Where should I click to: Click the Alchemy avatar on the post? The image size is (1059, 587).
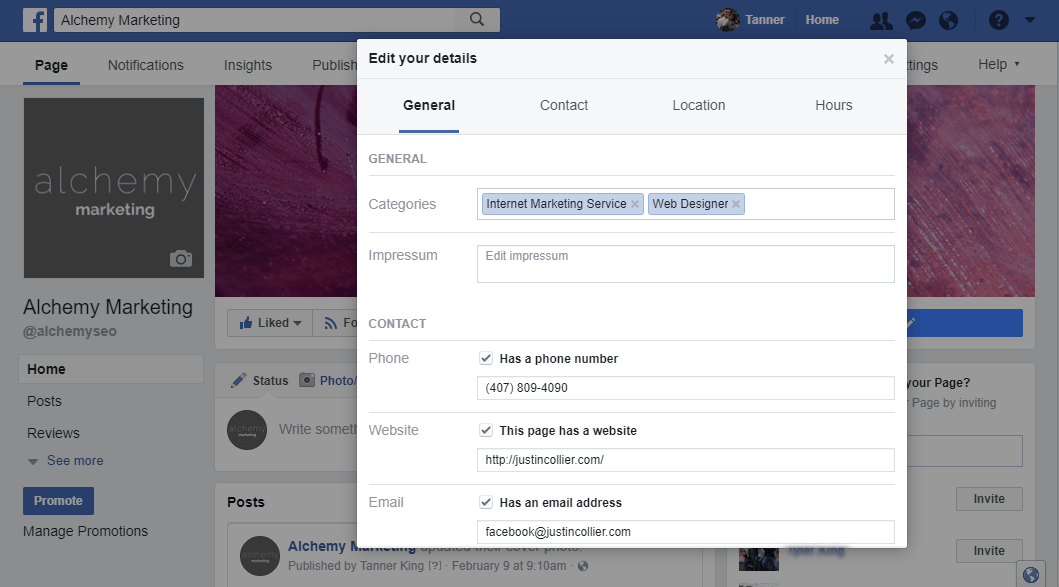pyautogui.click(x=259, y=556)
